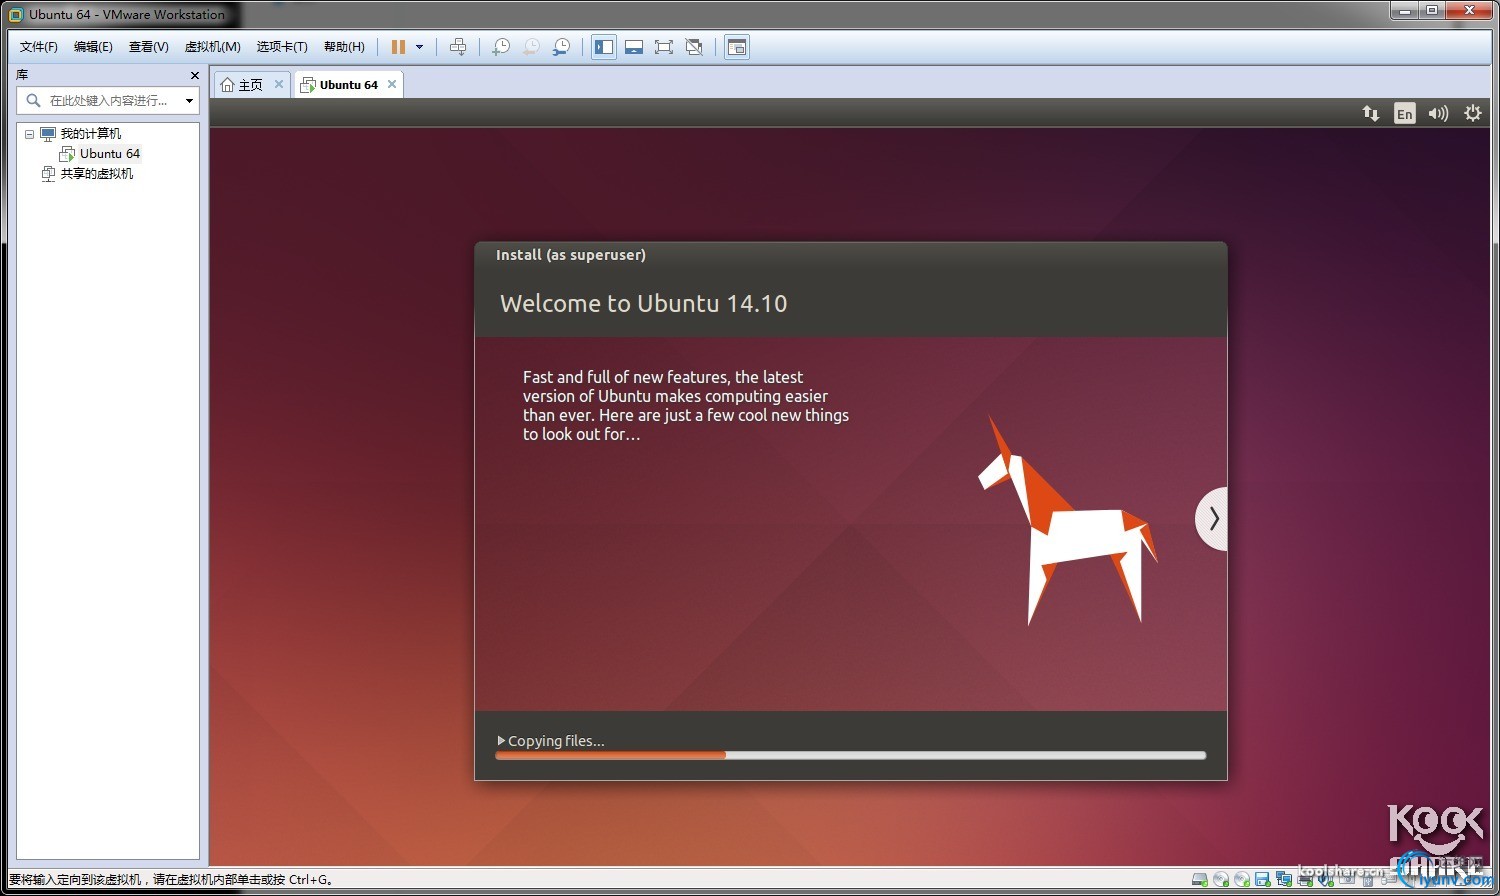Revert to the previous snapshot

[531, 47]
